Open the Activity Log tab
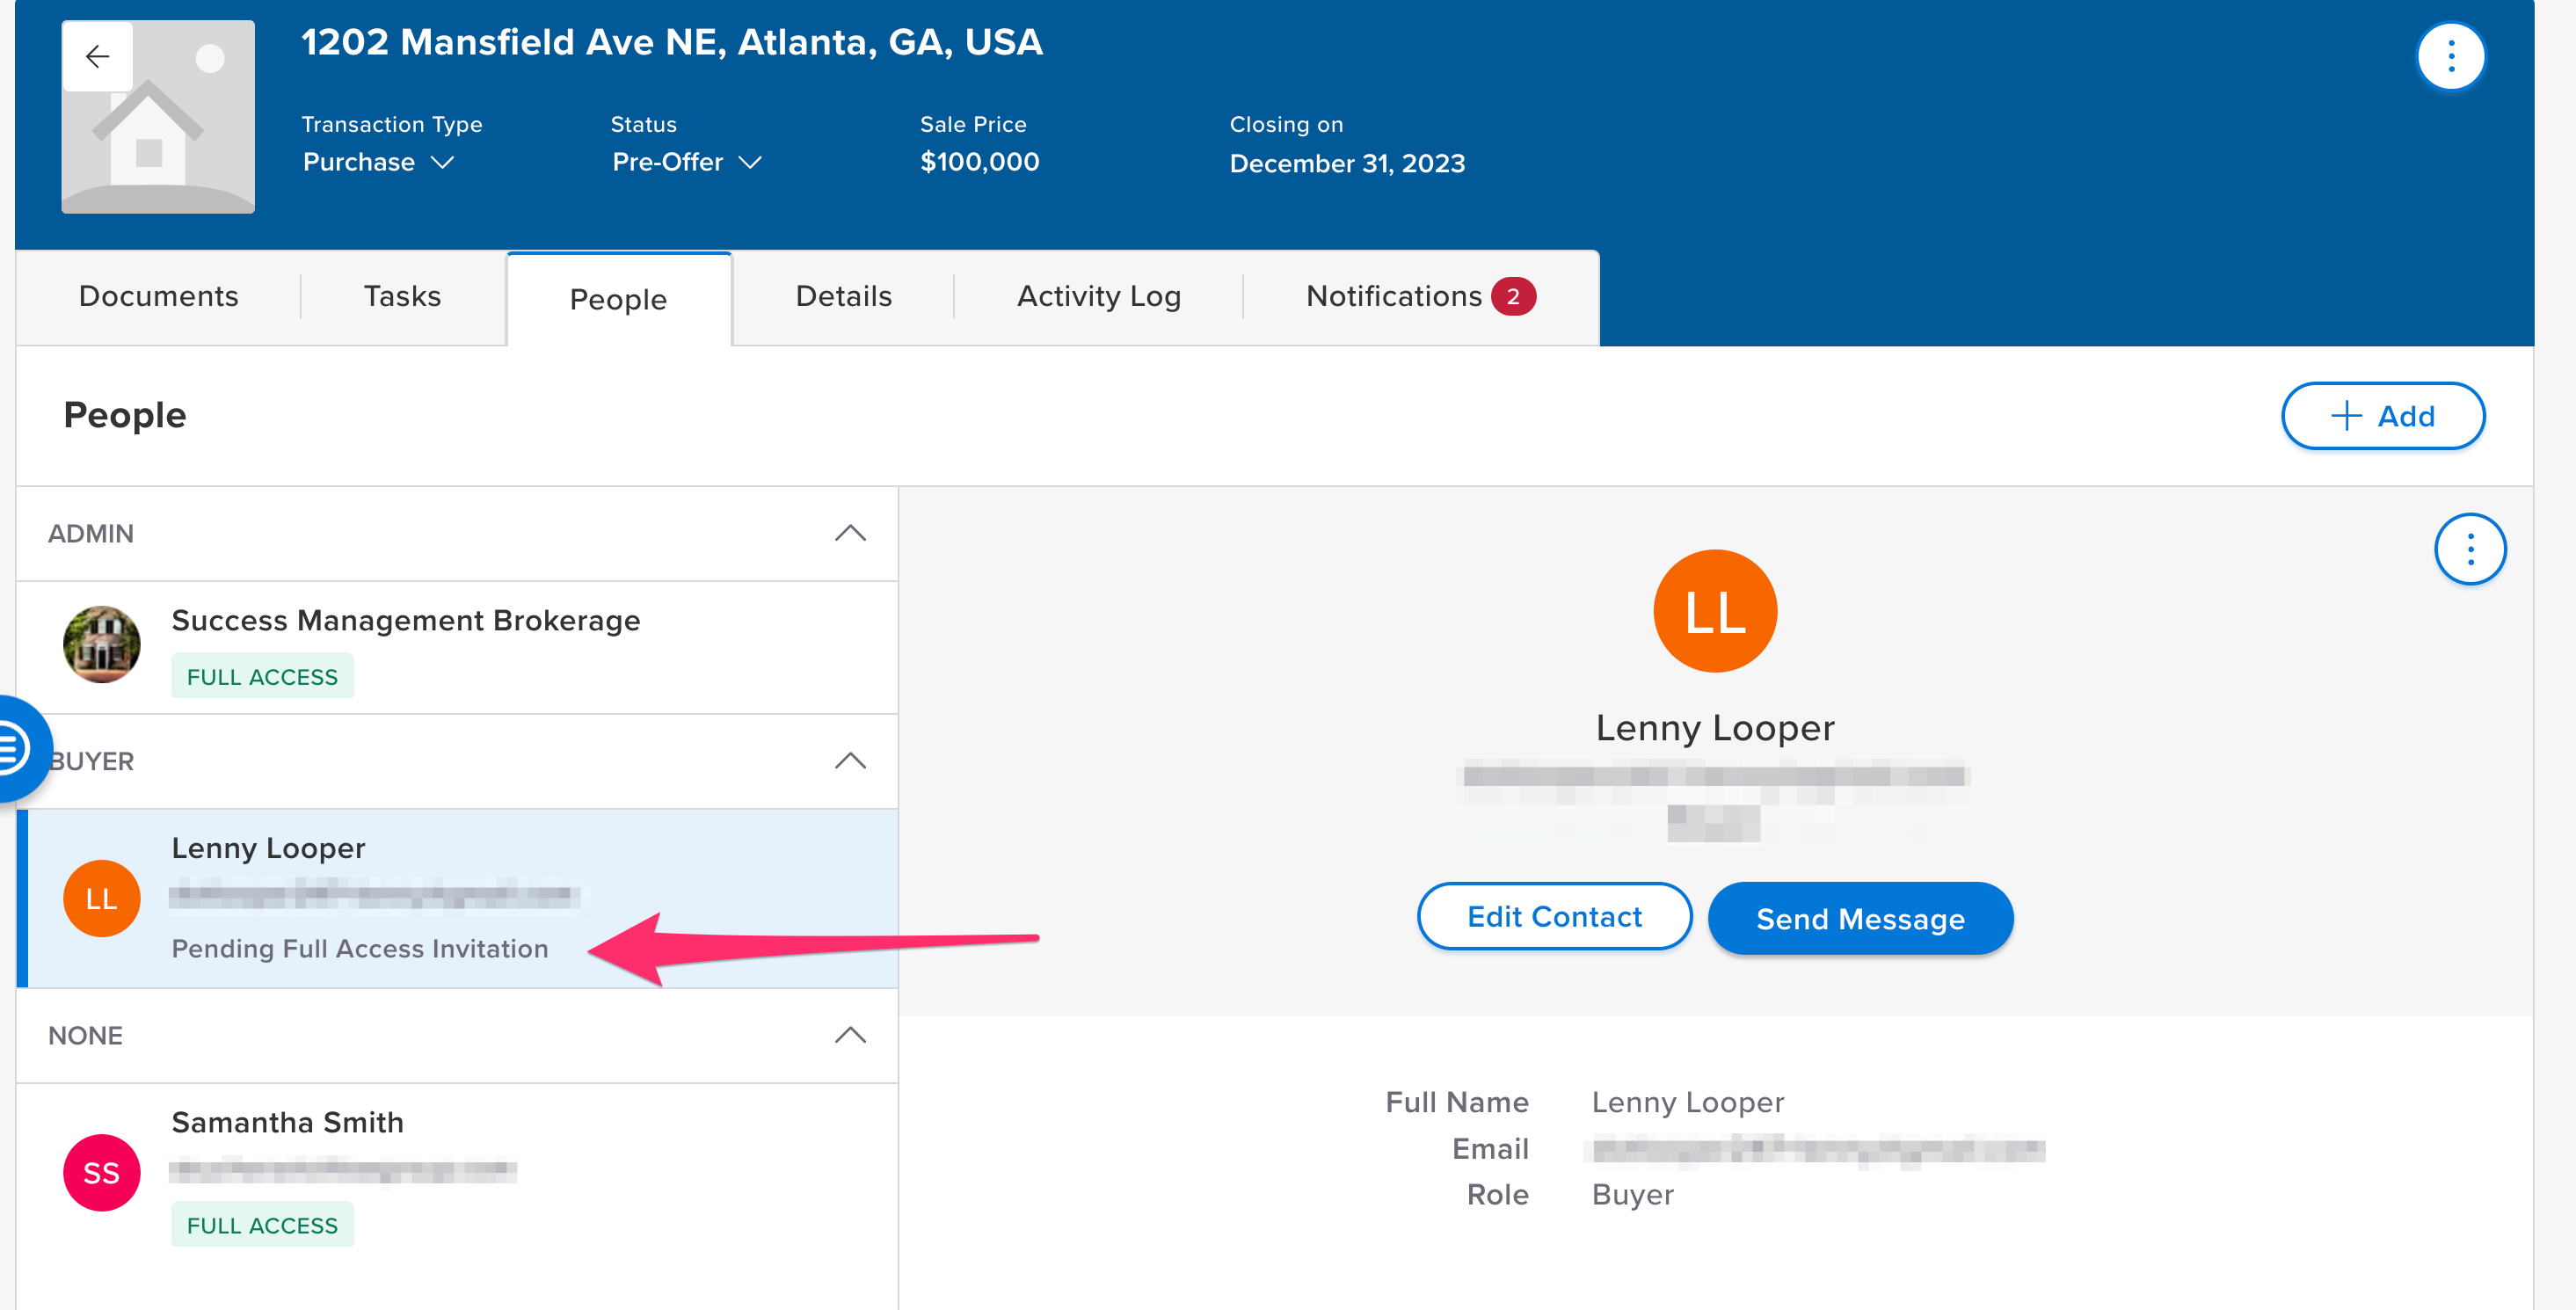The height and width of the screenshot is (1310, 2576). pos(1098,297)
